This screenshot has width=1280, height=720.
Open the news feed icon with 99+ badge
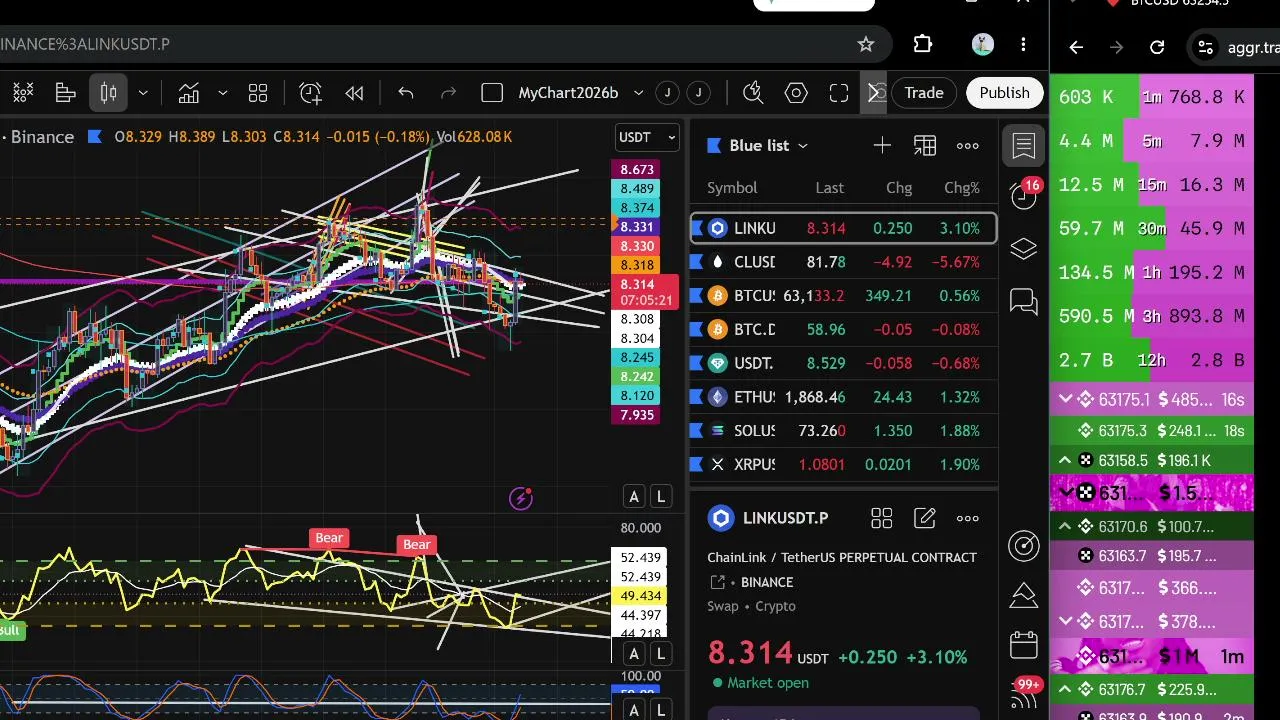[1024, 695]
